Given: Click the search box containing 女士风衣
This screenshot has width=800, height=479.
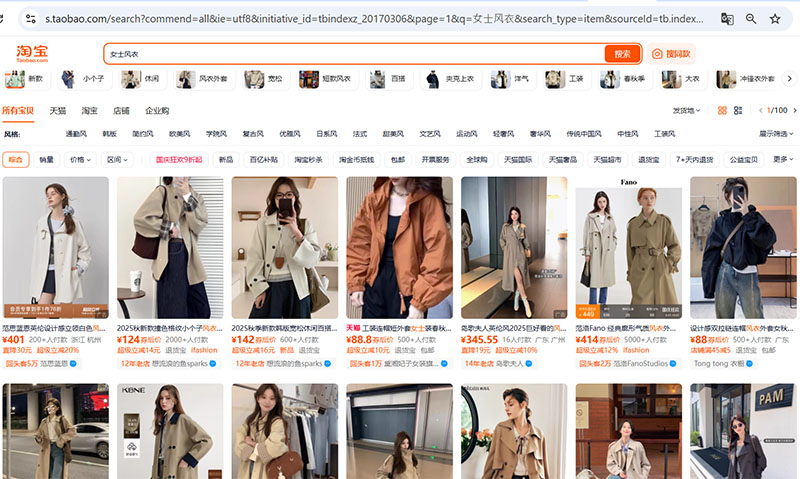Looking at the screenshot, I should coord(350,54).
